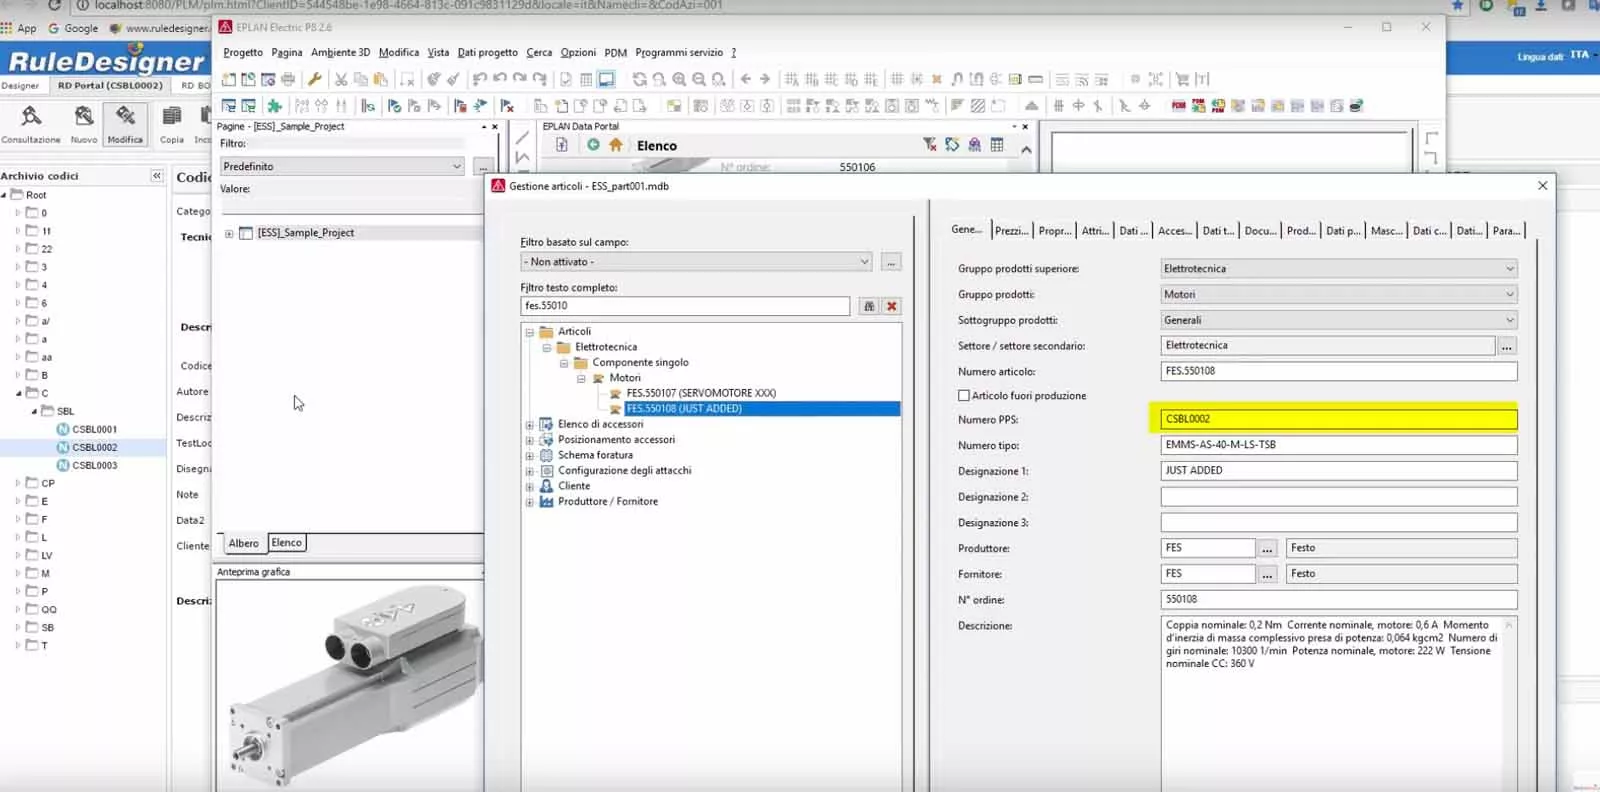The width and height of the screenshot is (1600, 792).
Task: Click in the Filtro testo completo field
Action: pyautogui.click(x=685, y=306)
